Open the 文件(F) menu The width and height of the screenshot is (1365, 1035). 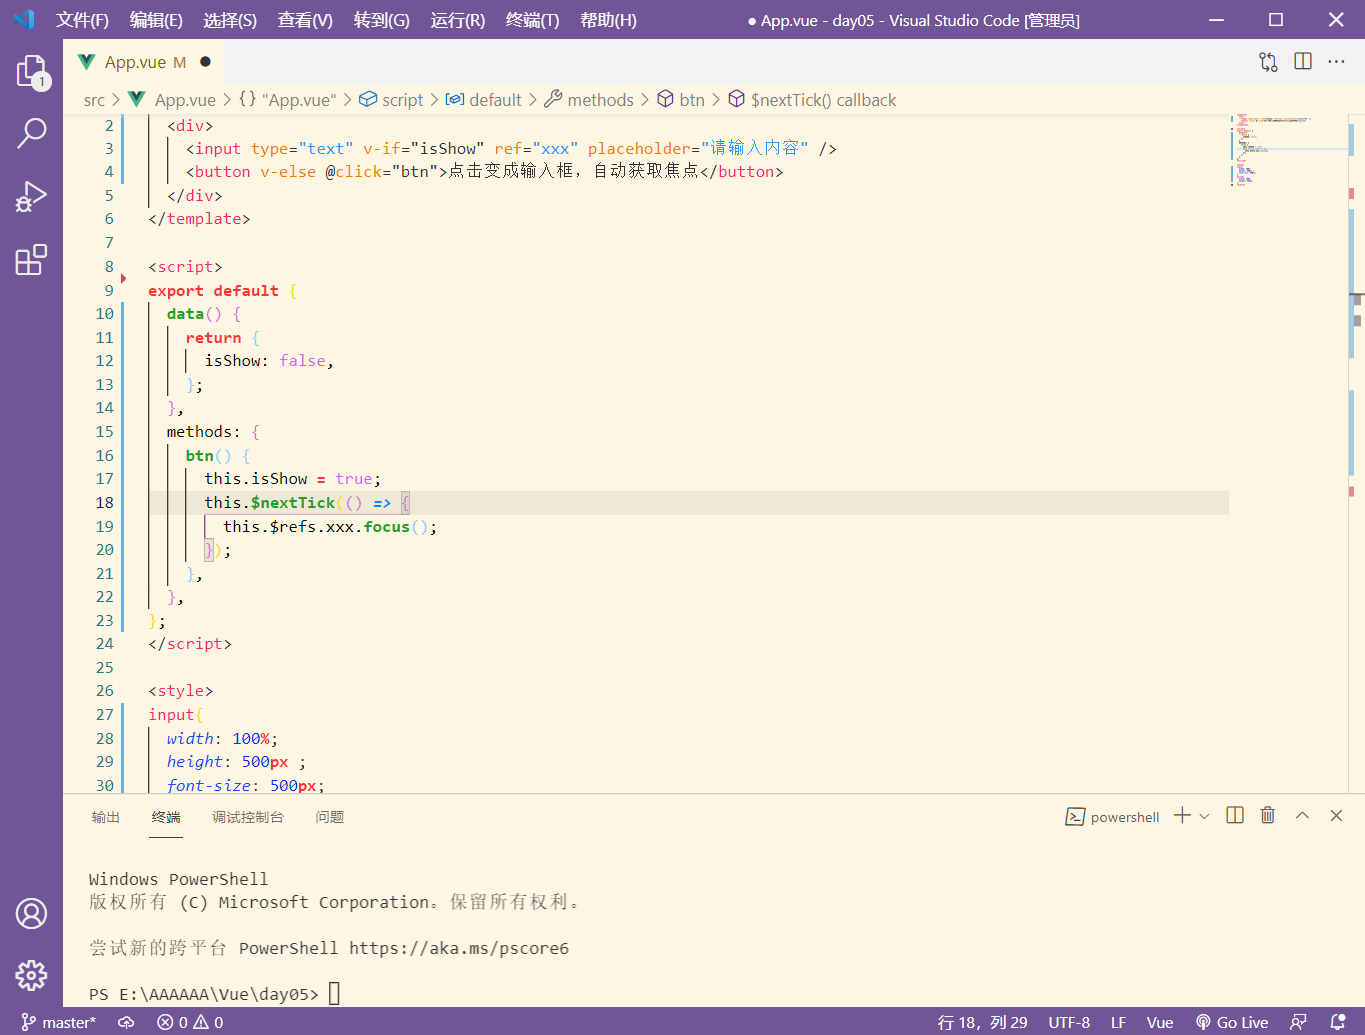pos(82,20)
